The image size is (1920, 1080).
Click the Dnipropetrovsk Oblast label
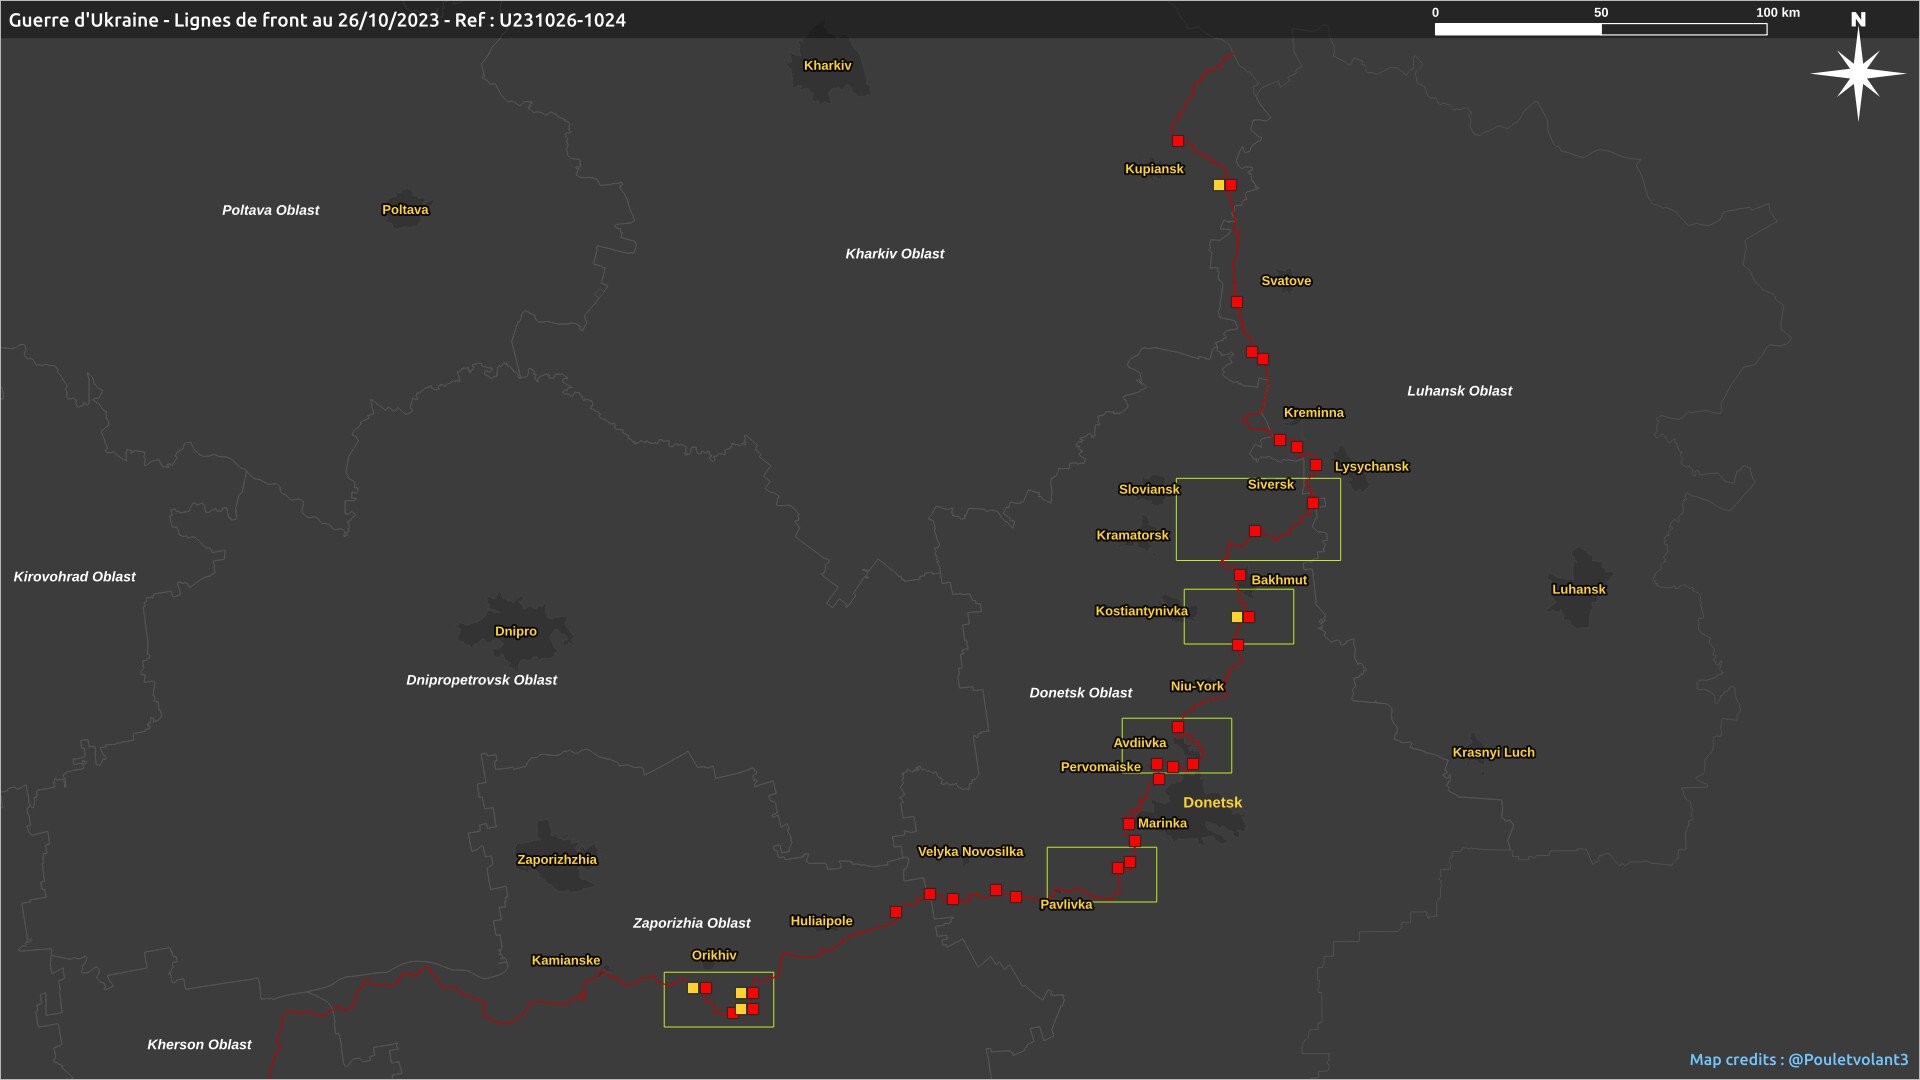click(482, 680)
